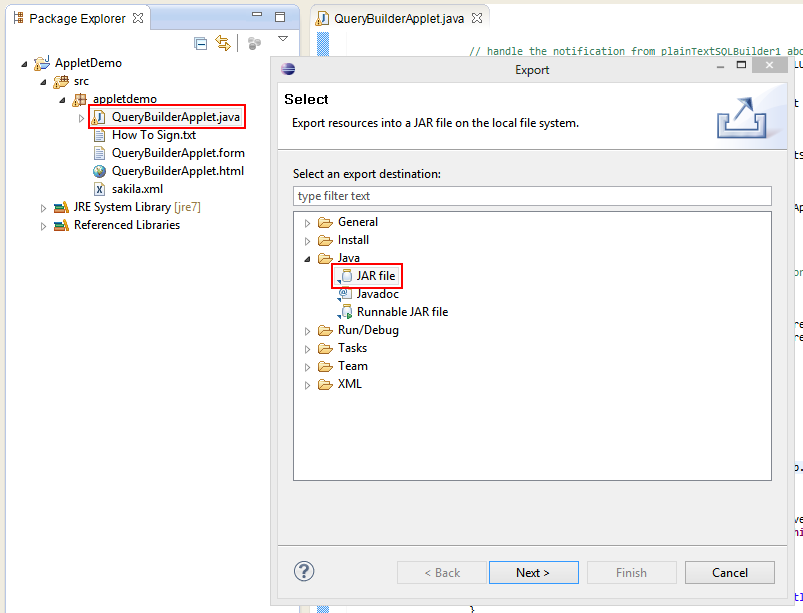Viewport: 803px width, 613px height.
Task: Click the How To Sign.txt file icon
Action: point(99,135)
